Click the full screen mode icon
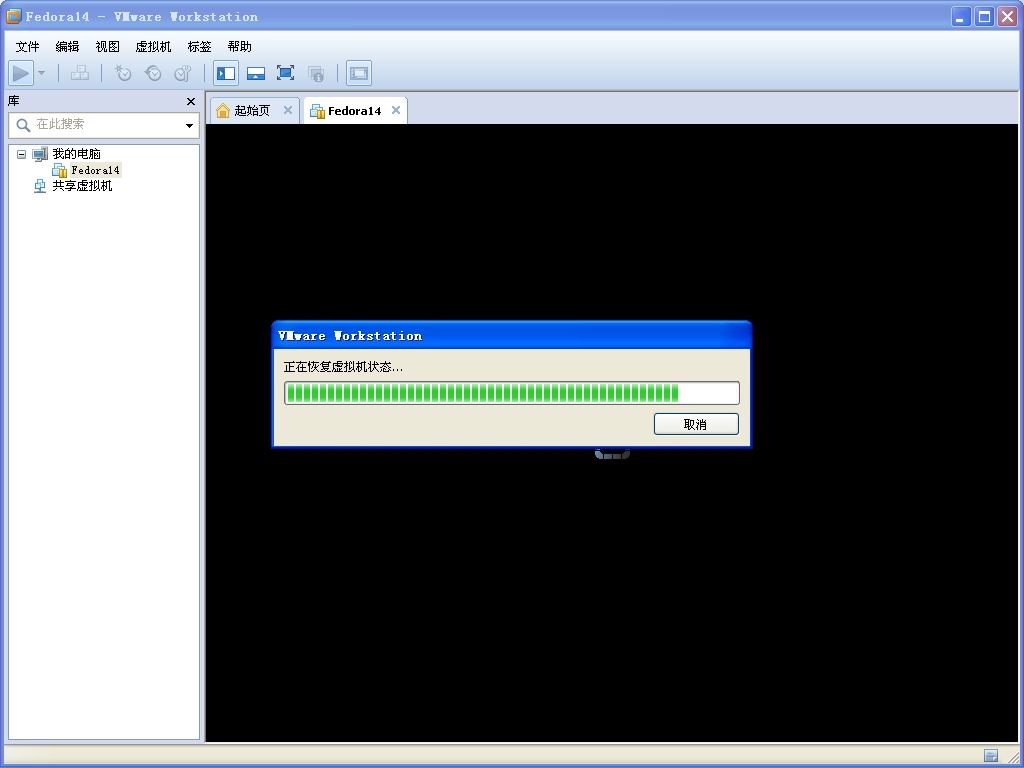The height and width of the screenshot is (768, 1024). [285, 73]
